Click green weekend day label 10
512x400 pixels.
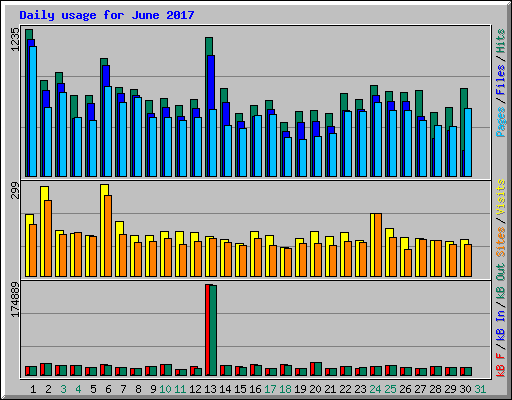pyautogui.click(x=165, y=389)
